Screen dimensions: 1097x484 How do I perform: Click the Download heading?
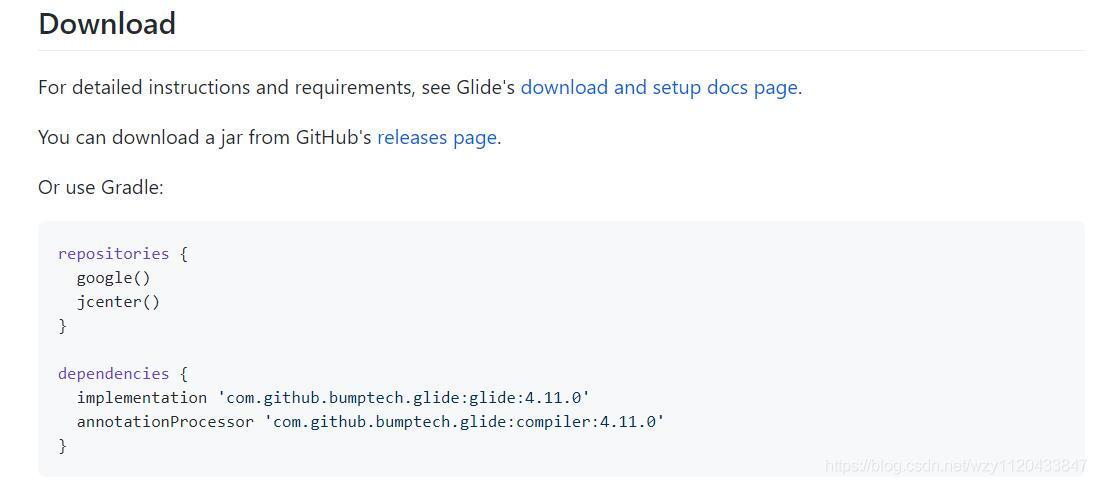pyautogui.click(x=107, y=24)
